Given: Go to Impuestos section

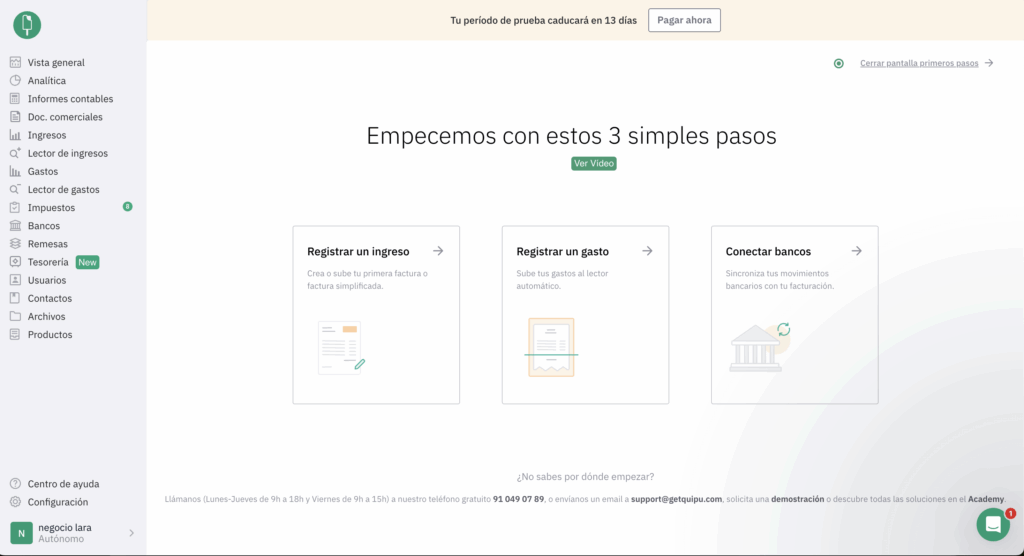Looking at the screenshot, I should (51, 208).
